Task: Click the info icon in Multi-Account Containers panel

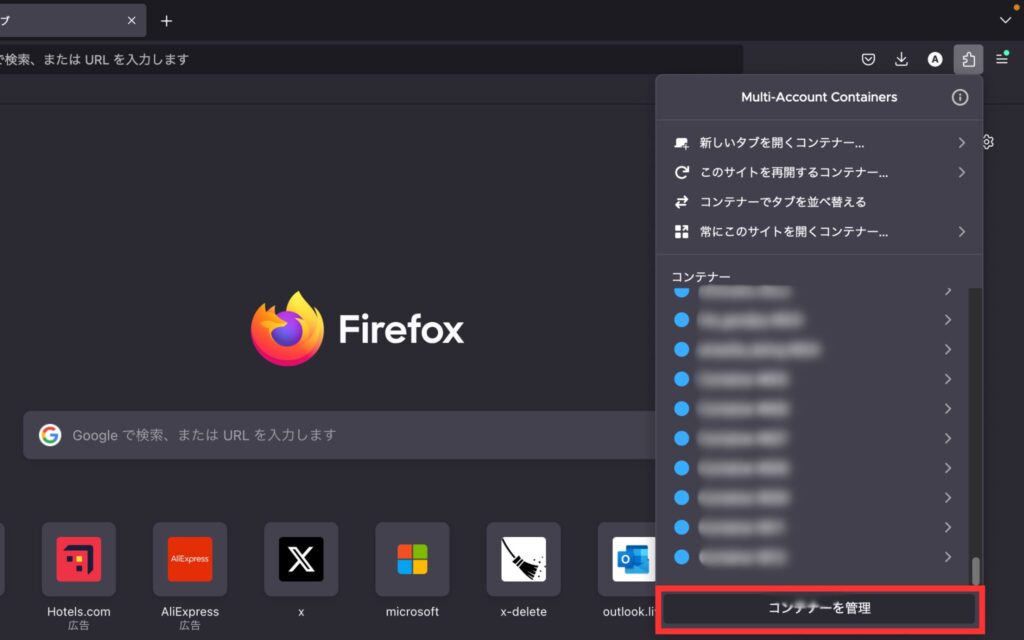Action: [960, 97]
